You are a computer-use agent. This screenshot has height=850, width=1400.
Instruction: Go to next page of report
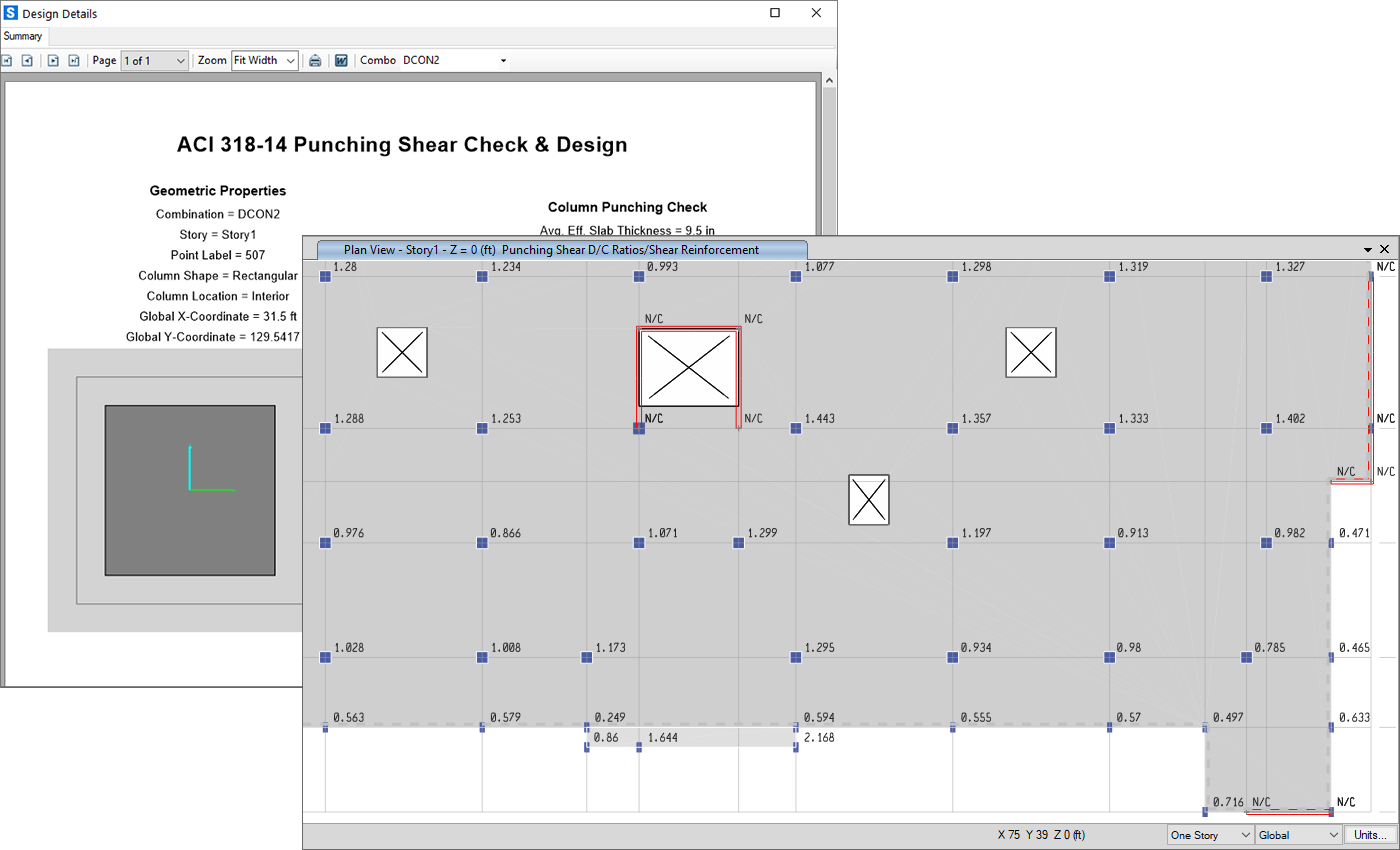[53, 61]
